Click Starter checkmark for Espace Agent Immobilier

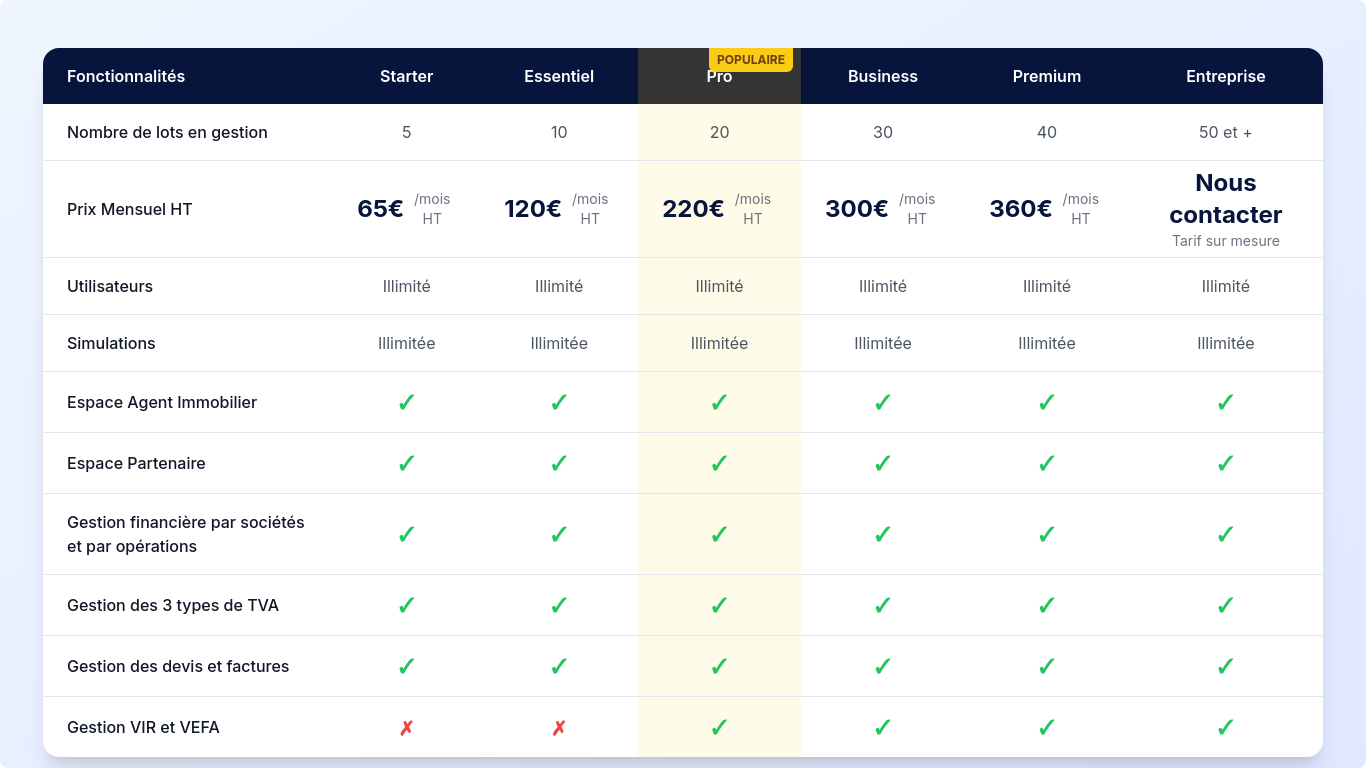point(406,403)
